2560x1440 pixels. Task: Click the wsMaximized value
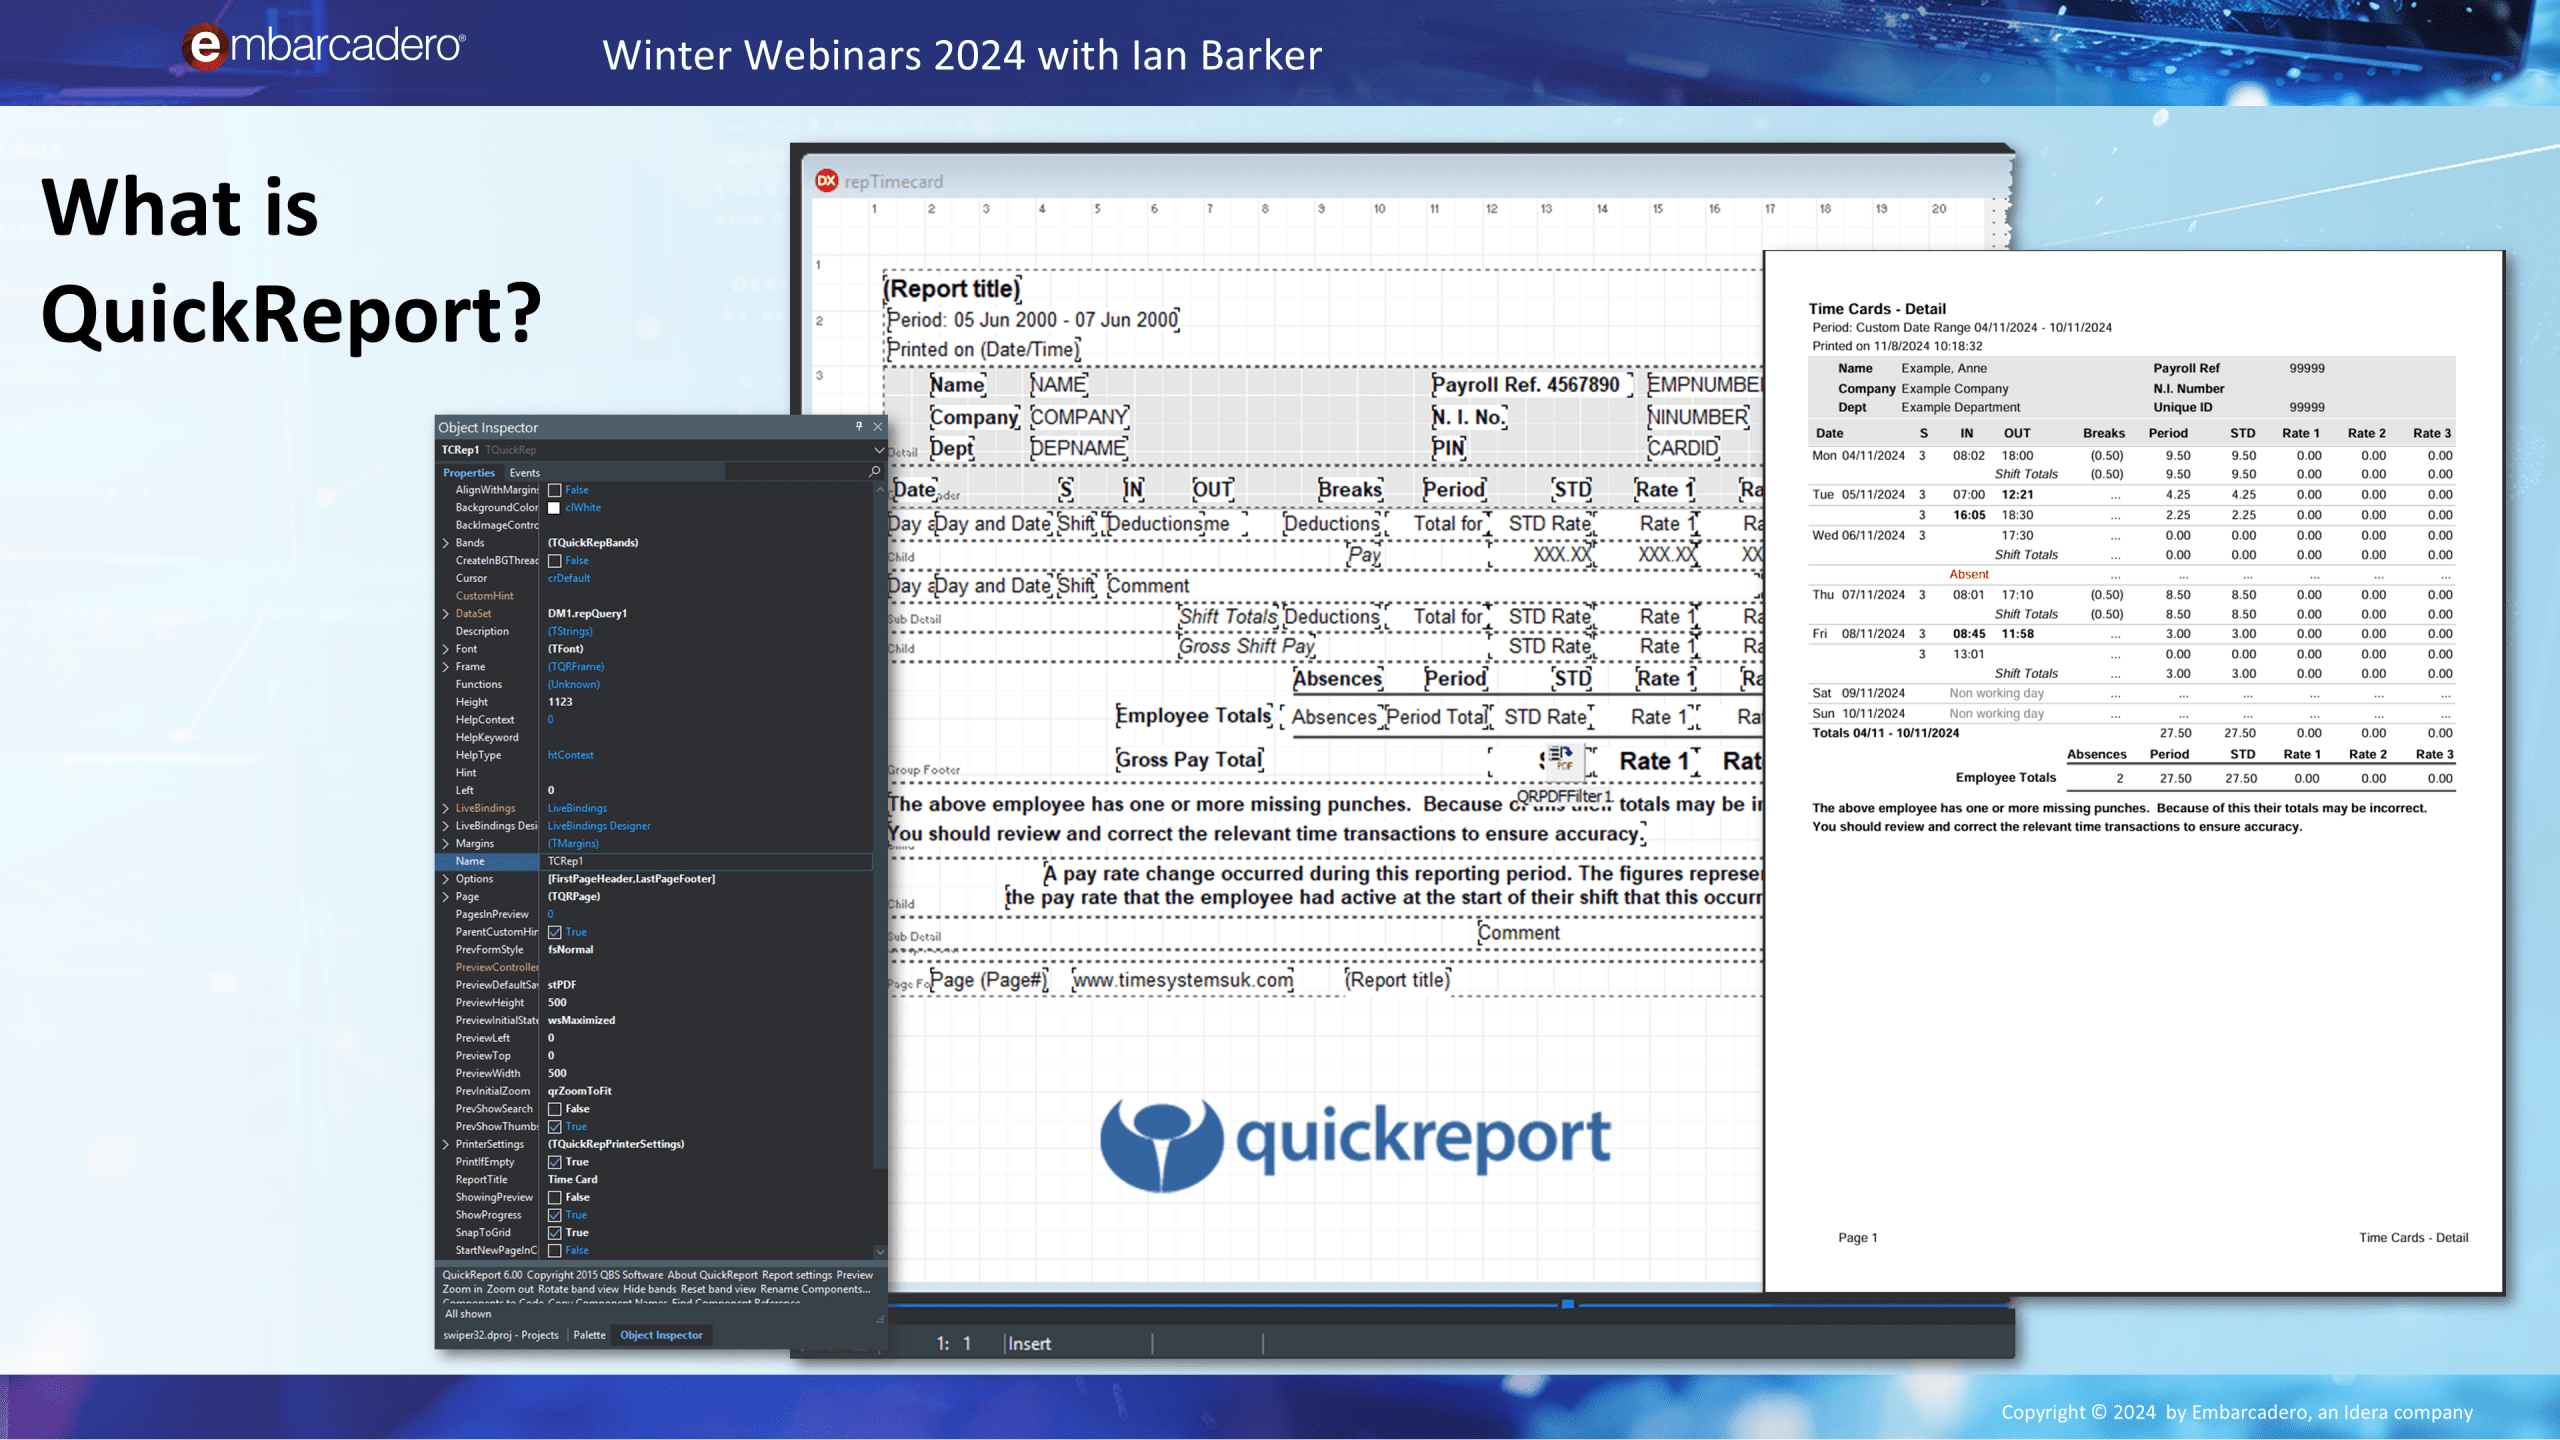pyautogui.click(x=581, y=1020)
